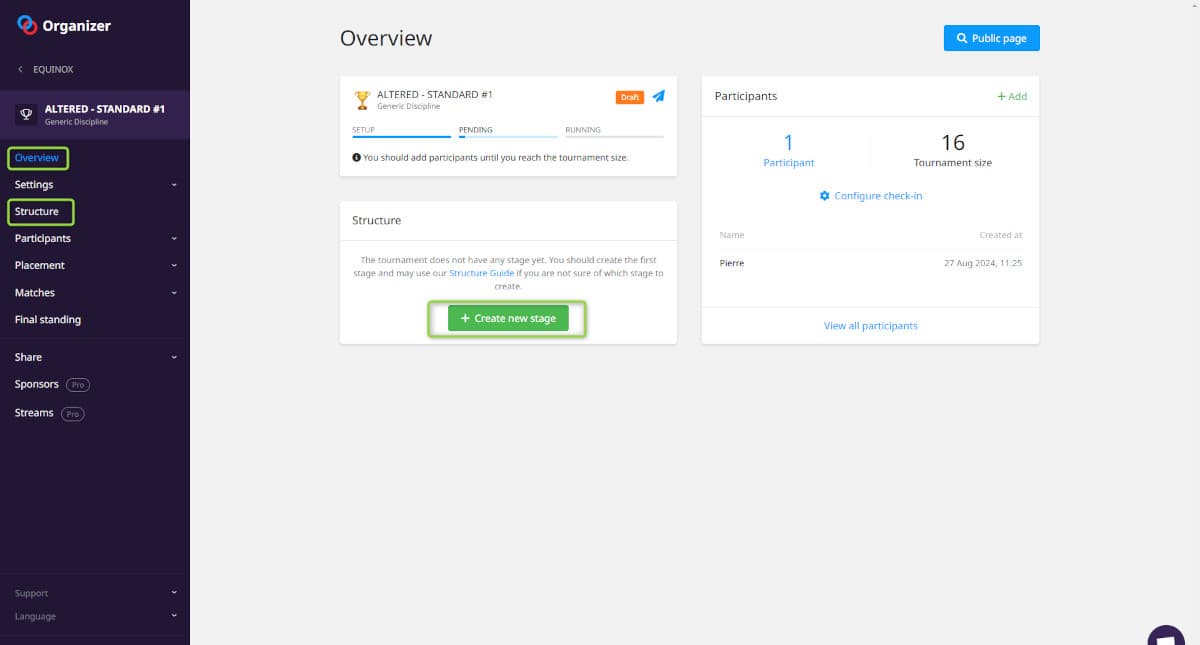Select participant Pierre row
Viewport: 1200px width, 645px height.
coord(870,263)
